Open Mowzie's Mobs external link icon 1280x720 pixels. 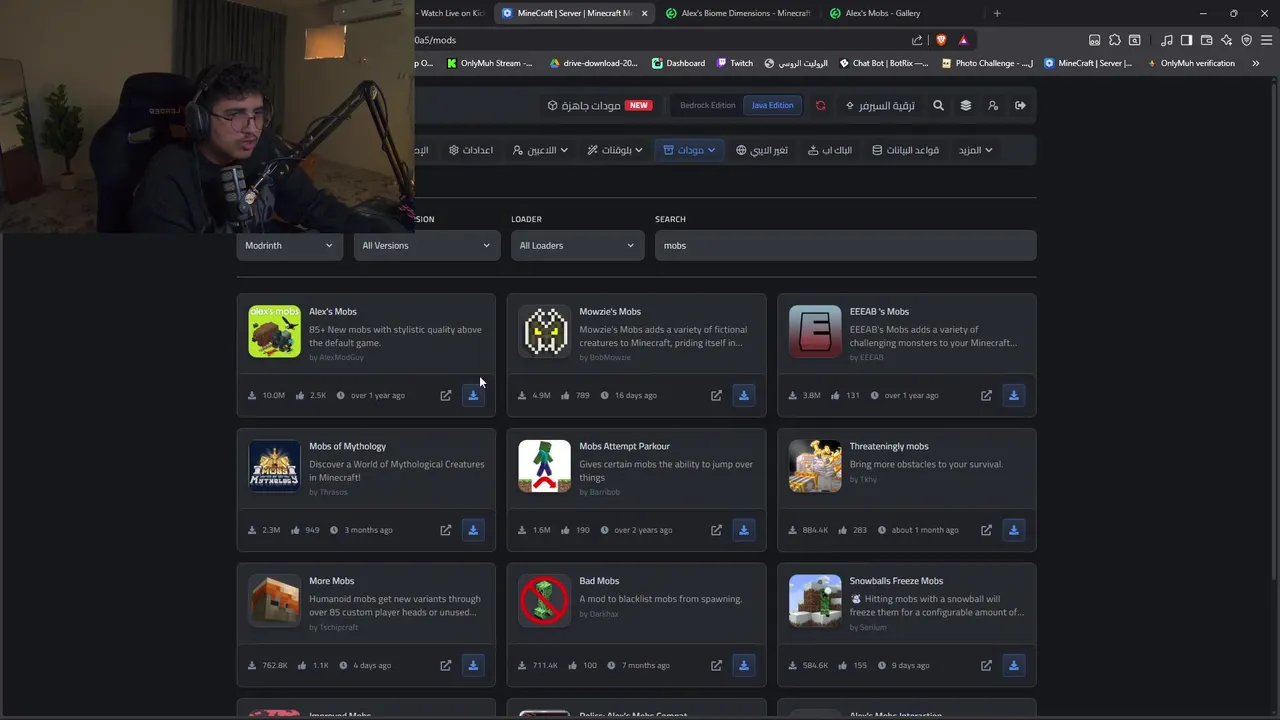(716, 395)
